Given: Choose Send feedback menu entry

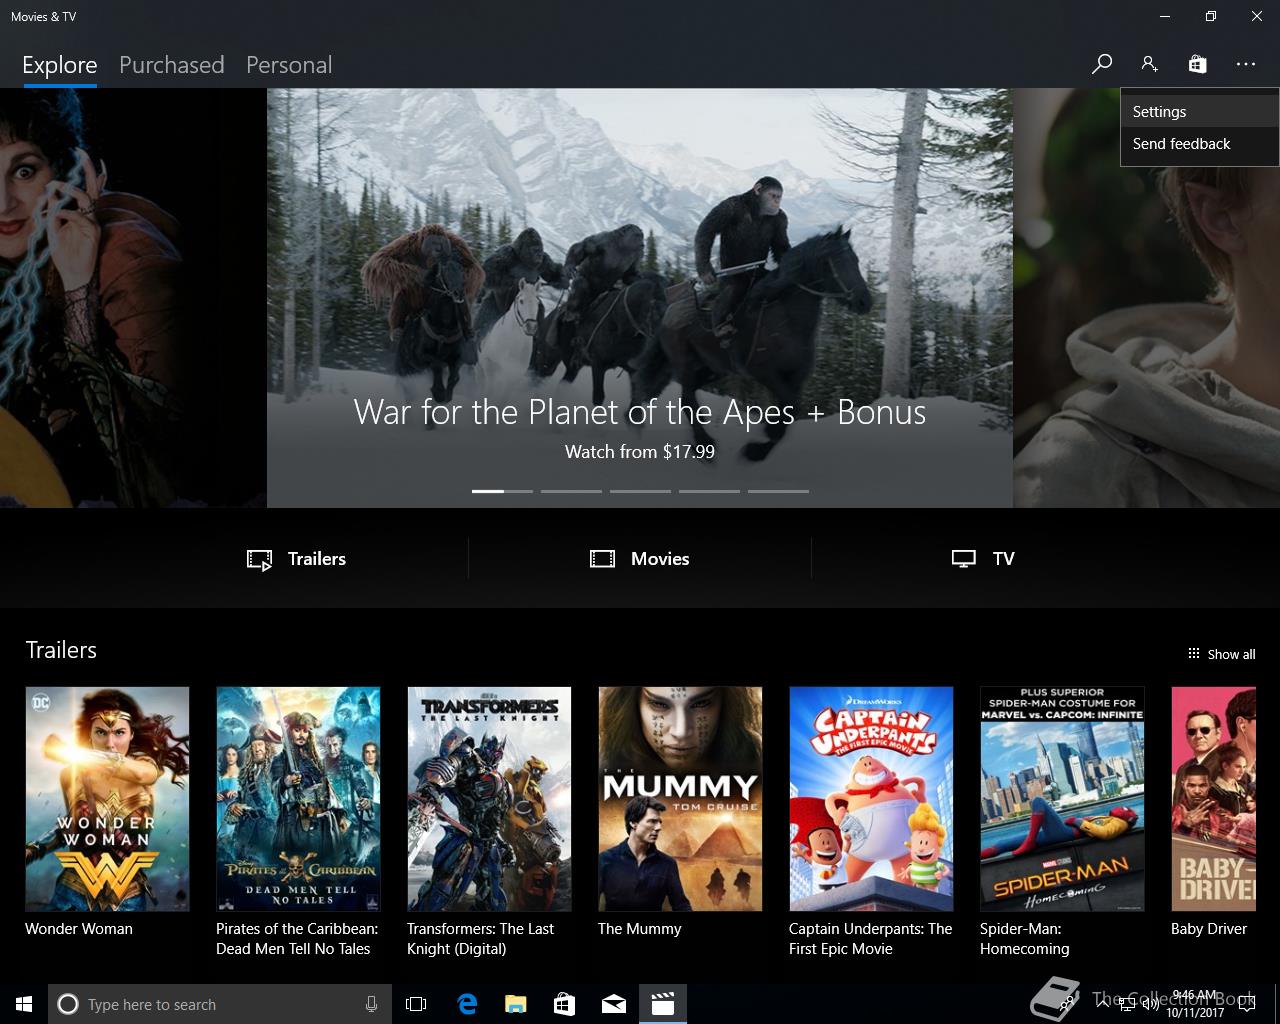Looking at the screenshot, I should [x=1199, y=144].
